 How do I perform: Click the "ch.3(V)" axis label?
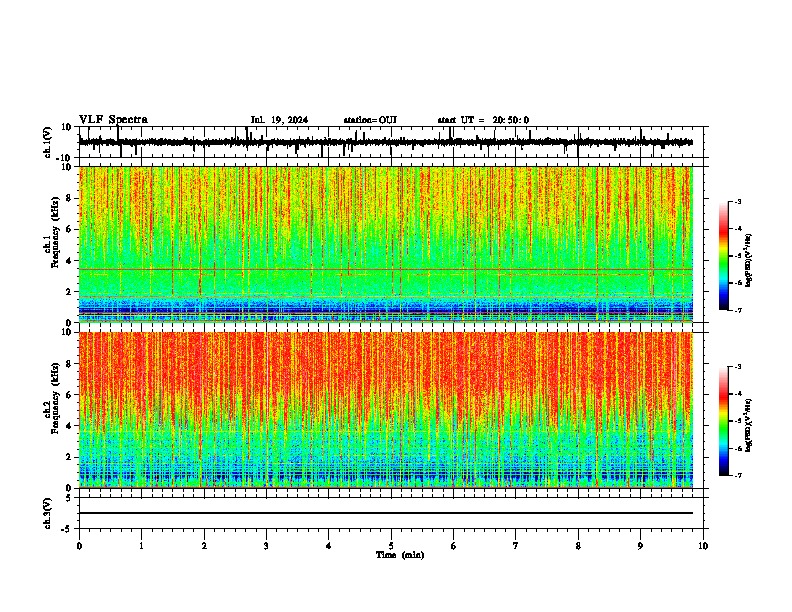(48, 513)
